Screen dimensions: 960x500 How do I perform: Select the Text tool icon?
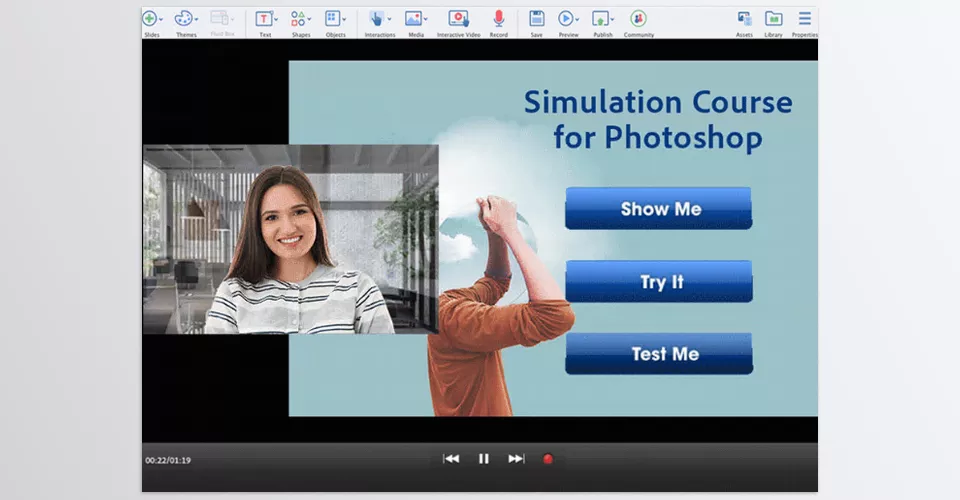tap(263, 18)
